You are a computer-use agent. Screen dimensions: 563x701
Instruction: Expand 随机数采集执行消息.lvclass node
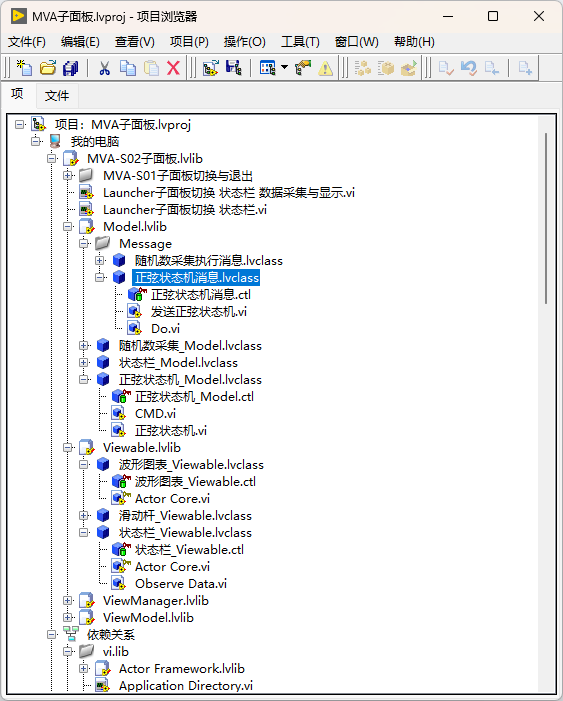(100, 260)
